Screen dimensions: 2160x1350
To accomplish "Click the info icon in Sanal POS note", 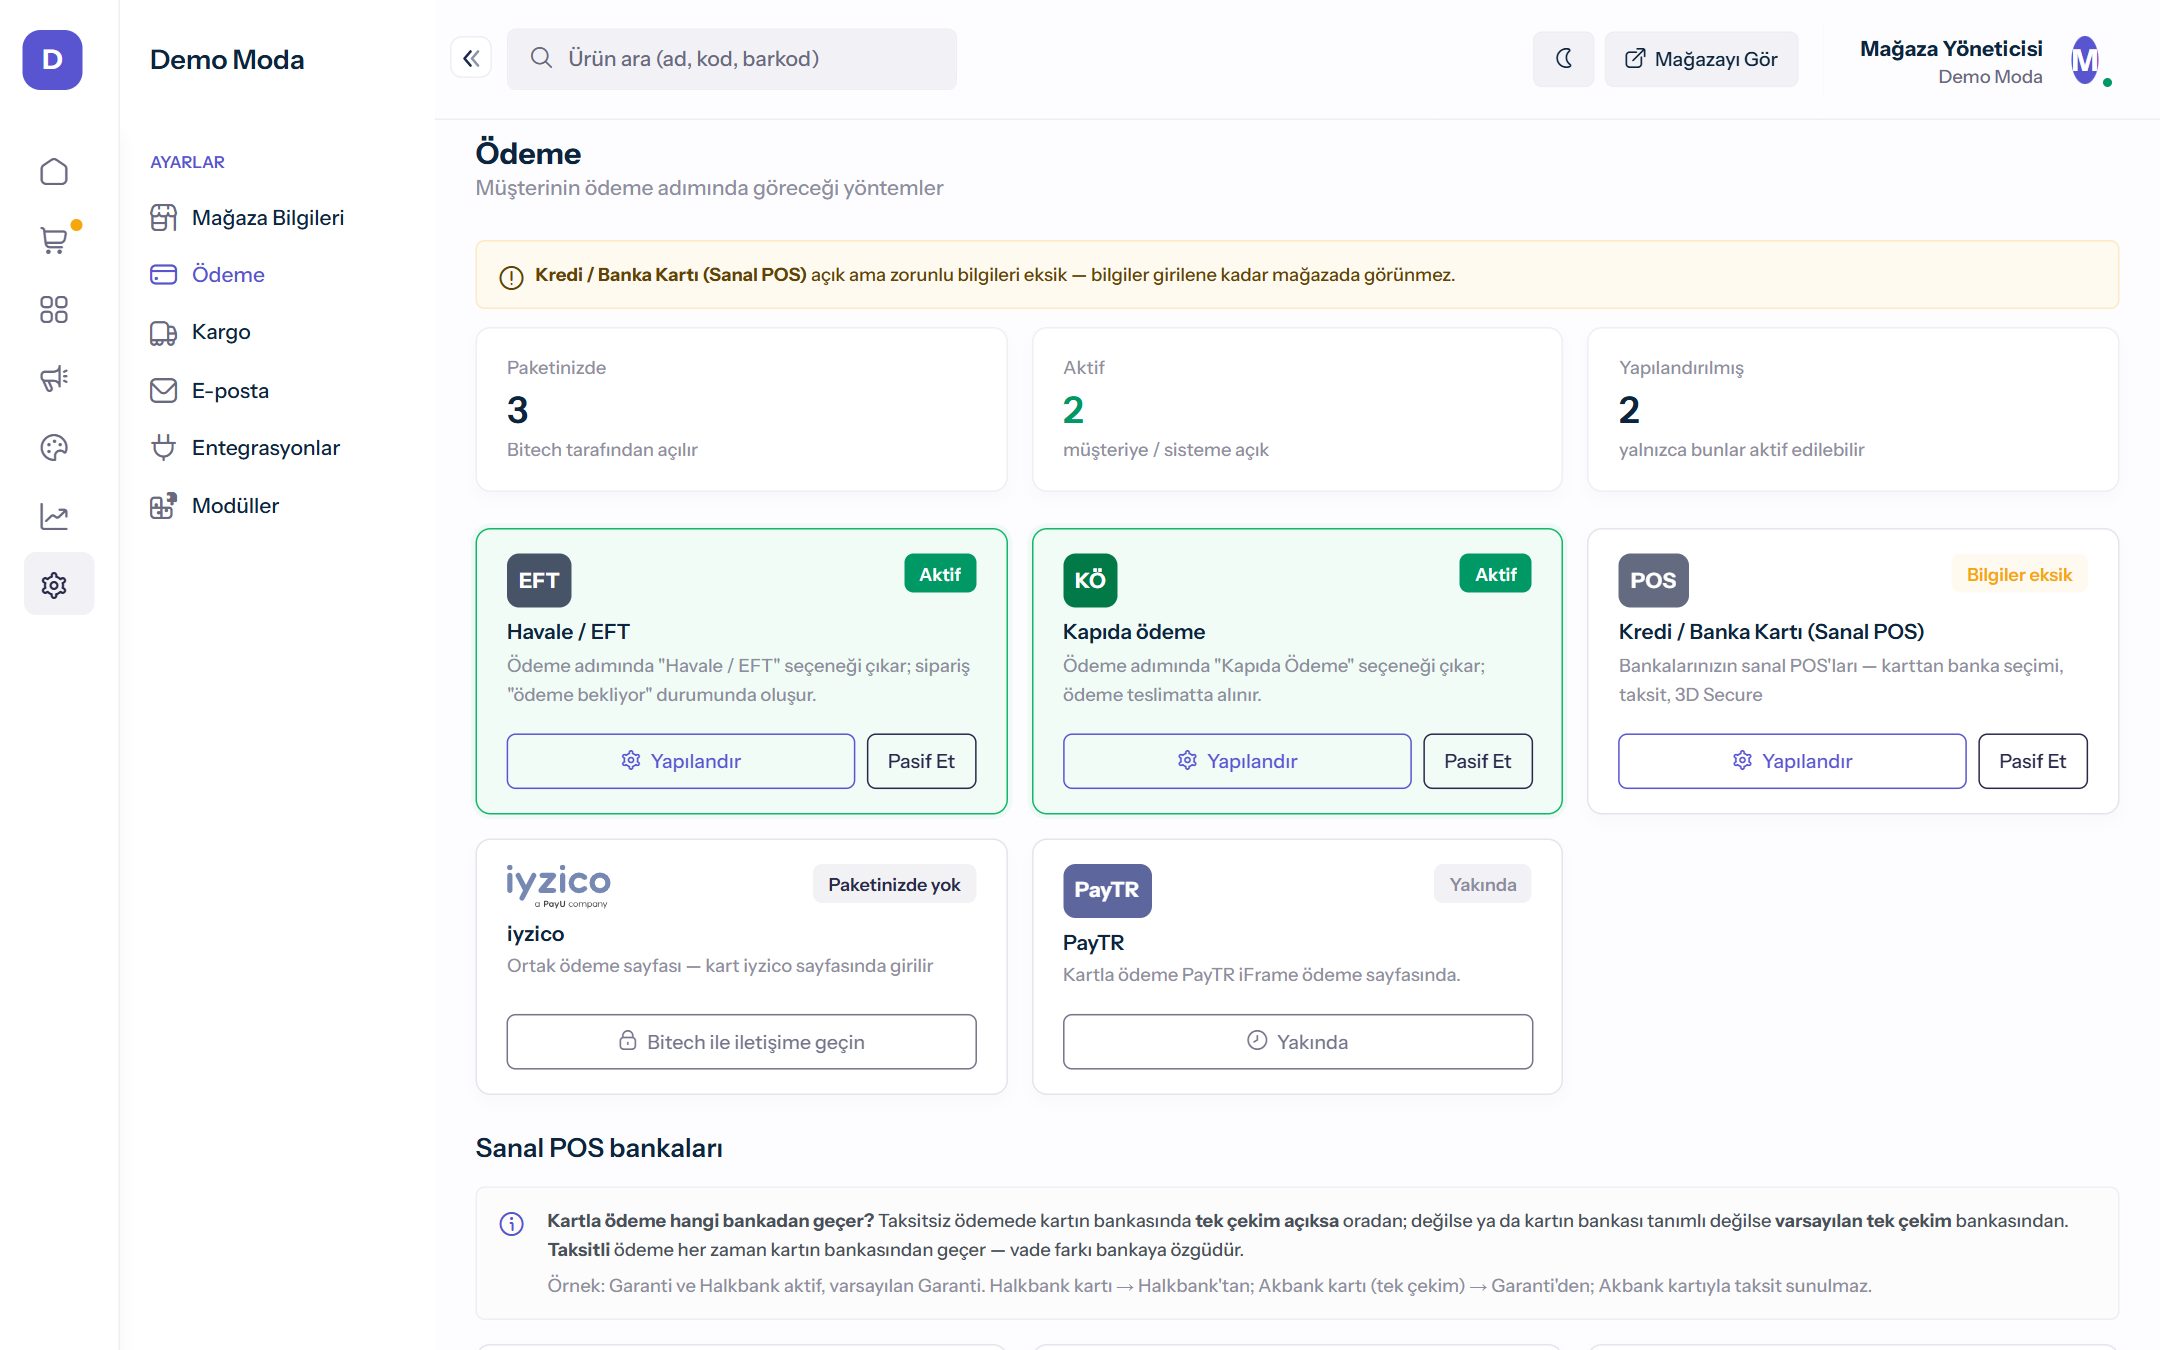I will 511,1224.
